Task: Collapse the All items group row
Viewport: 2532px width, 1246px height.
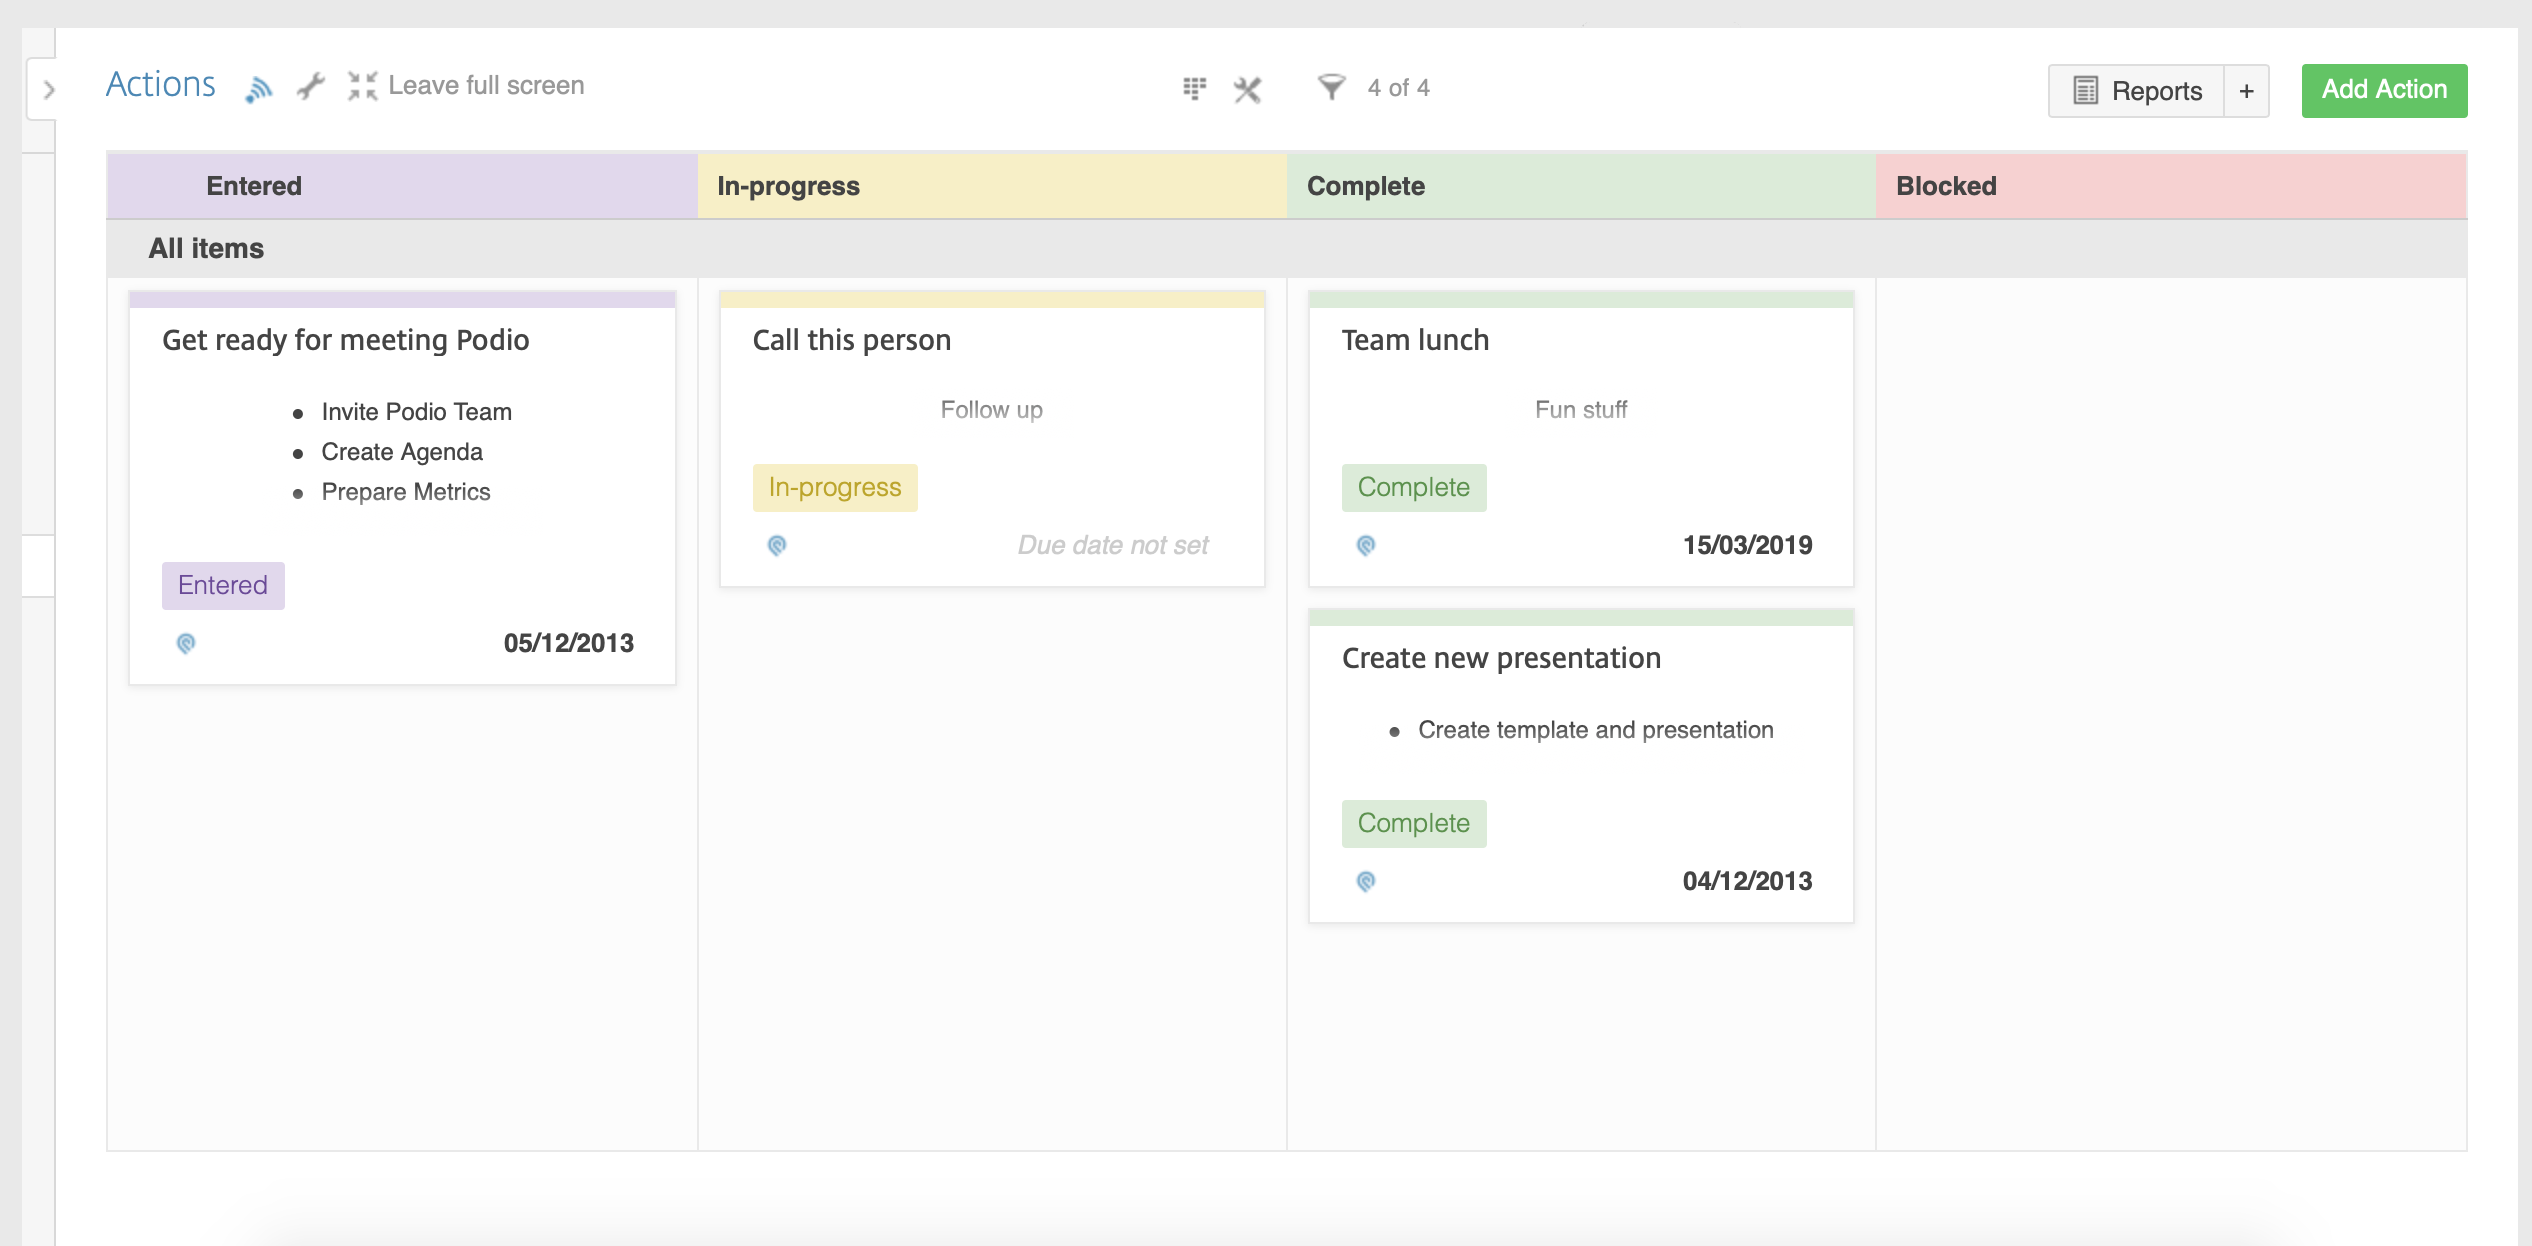Action: click(206, 248)
